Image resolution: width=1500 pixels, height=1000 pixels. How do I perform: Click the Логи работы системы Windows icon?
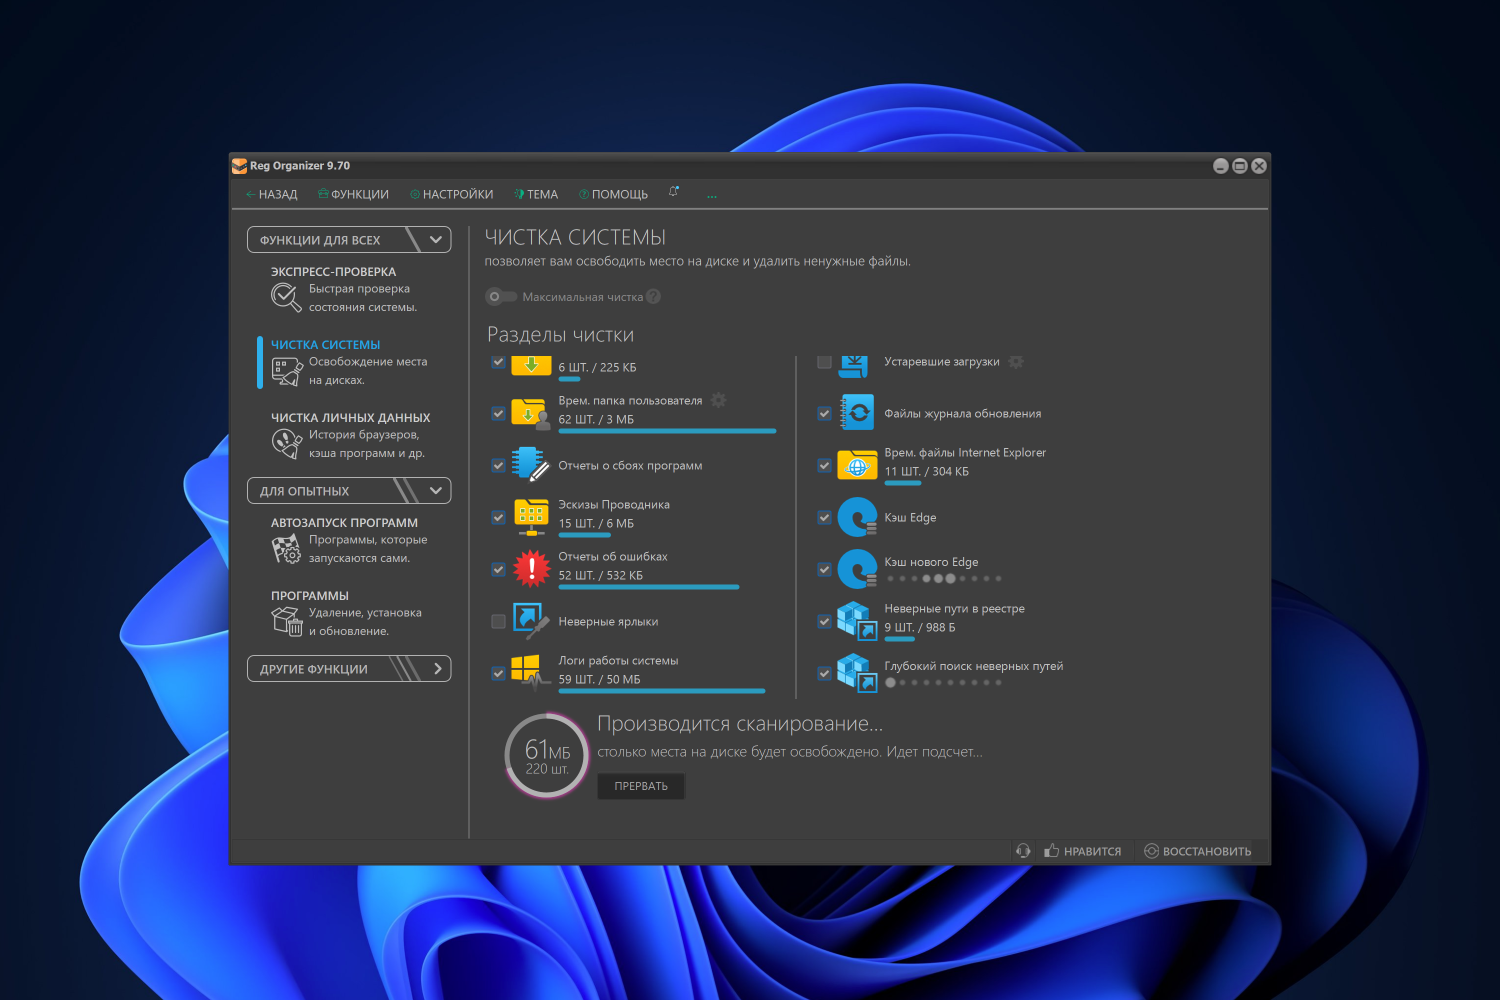(531, 673)
